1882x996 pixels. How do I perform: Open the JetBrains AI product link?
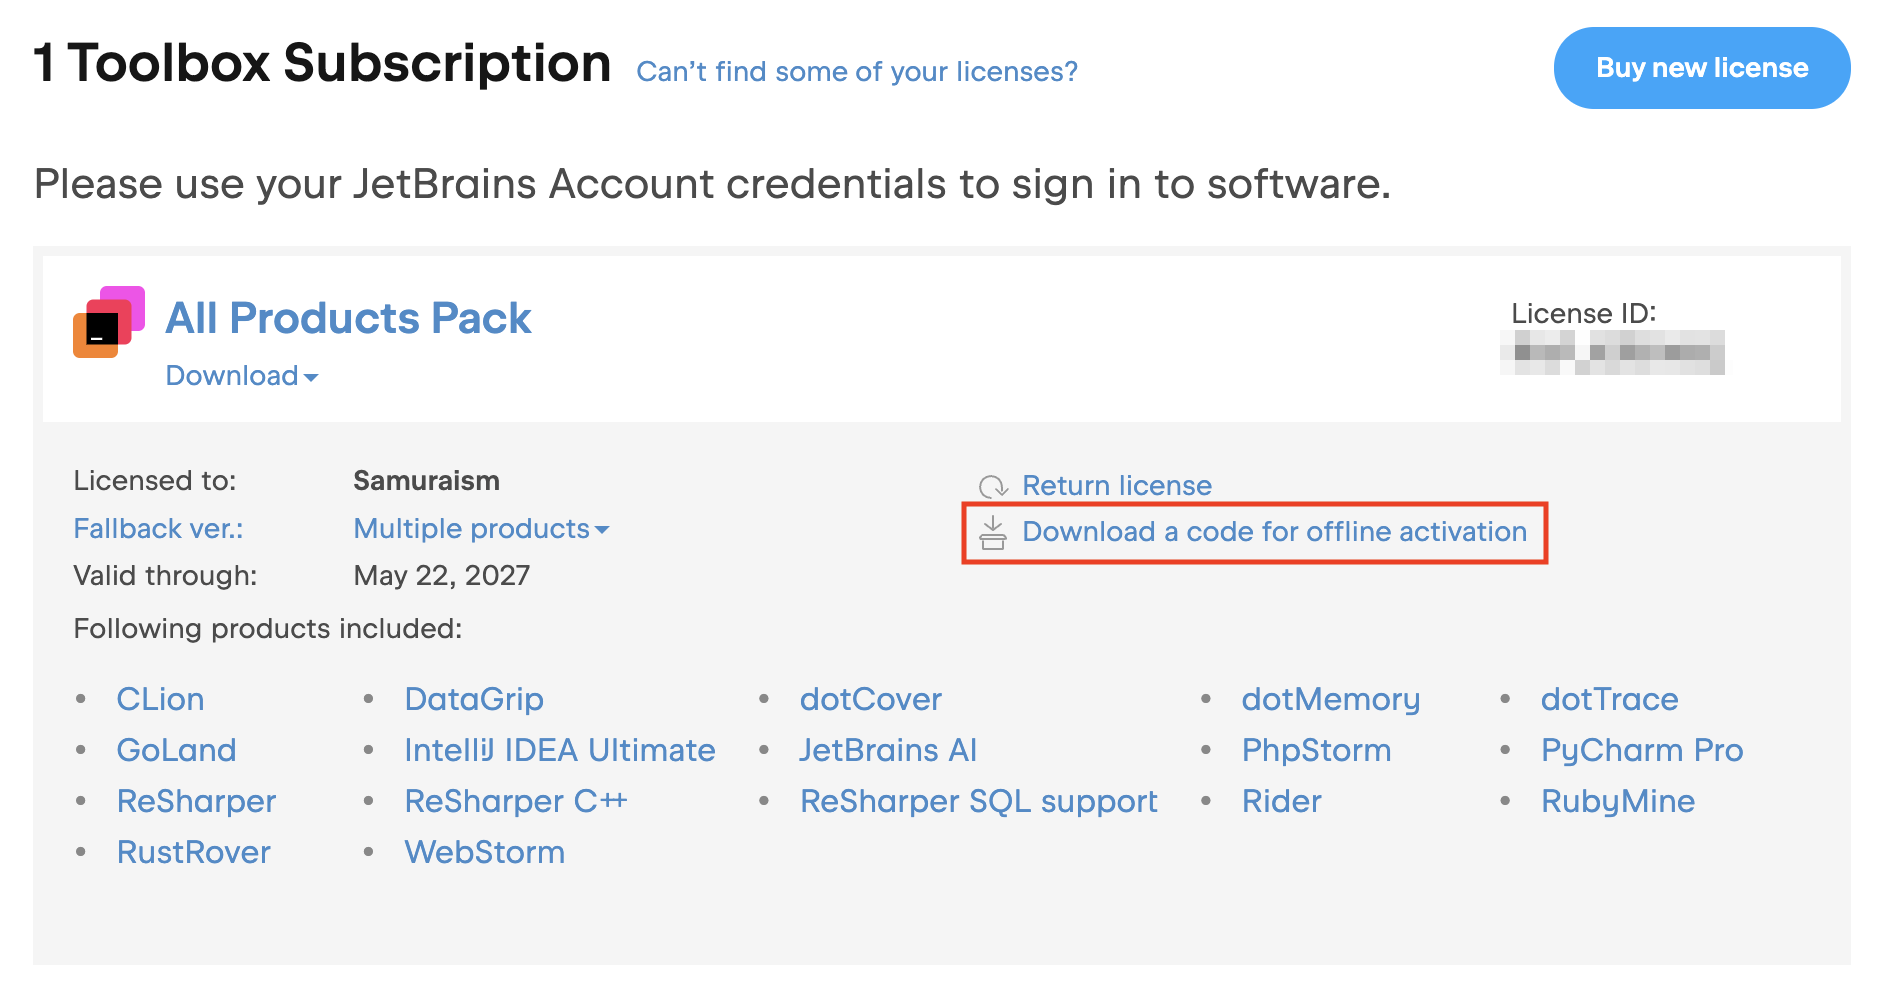(x=888, y=750)
